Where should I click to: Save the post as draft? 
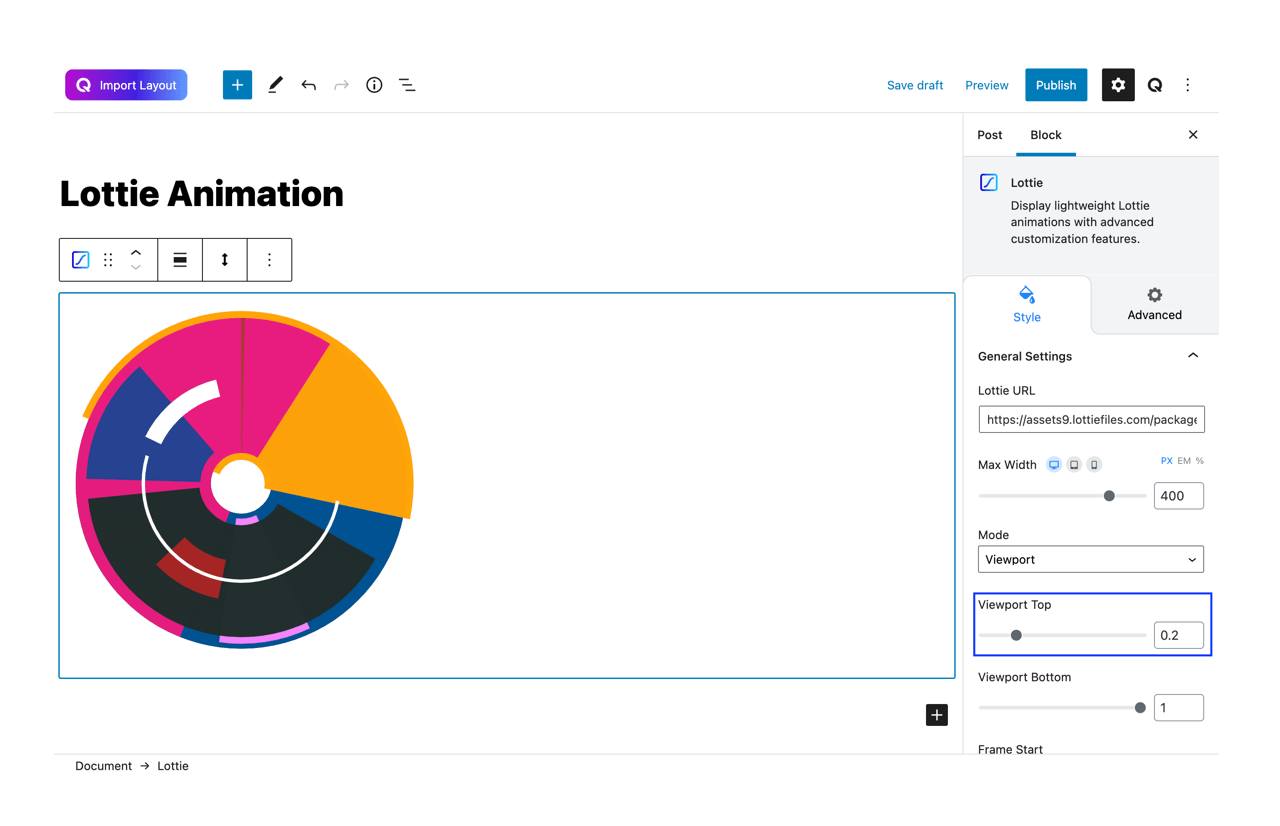pos(915,85)
